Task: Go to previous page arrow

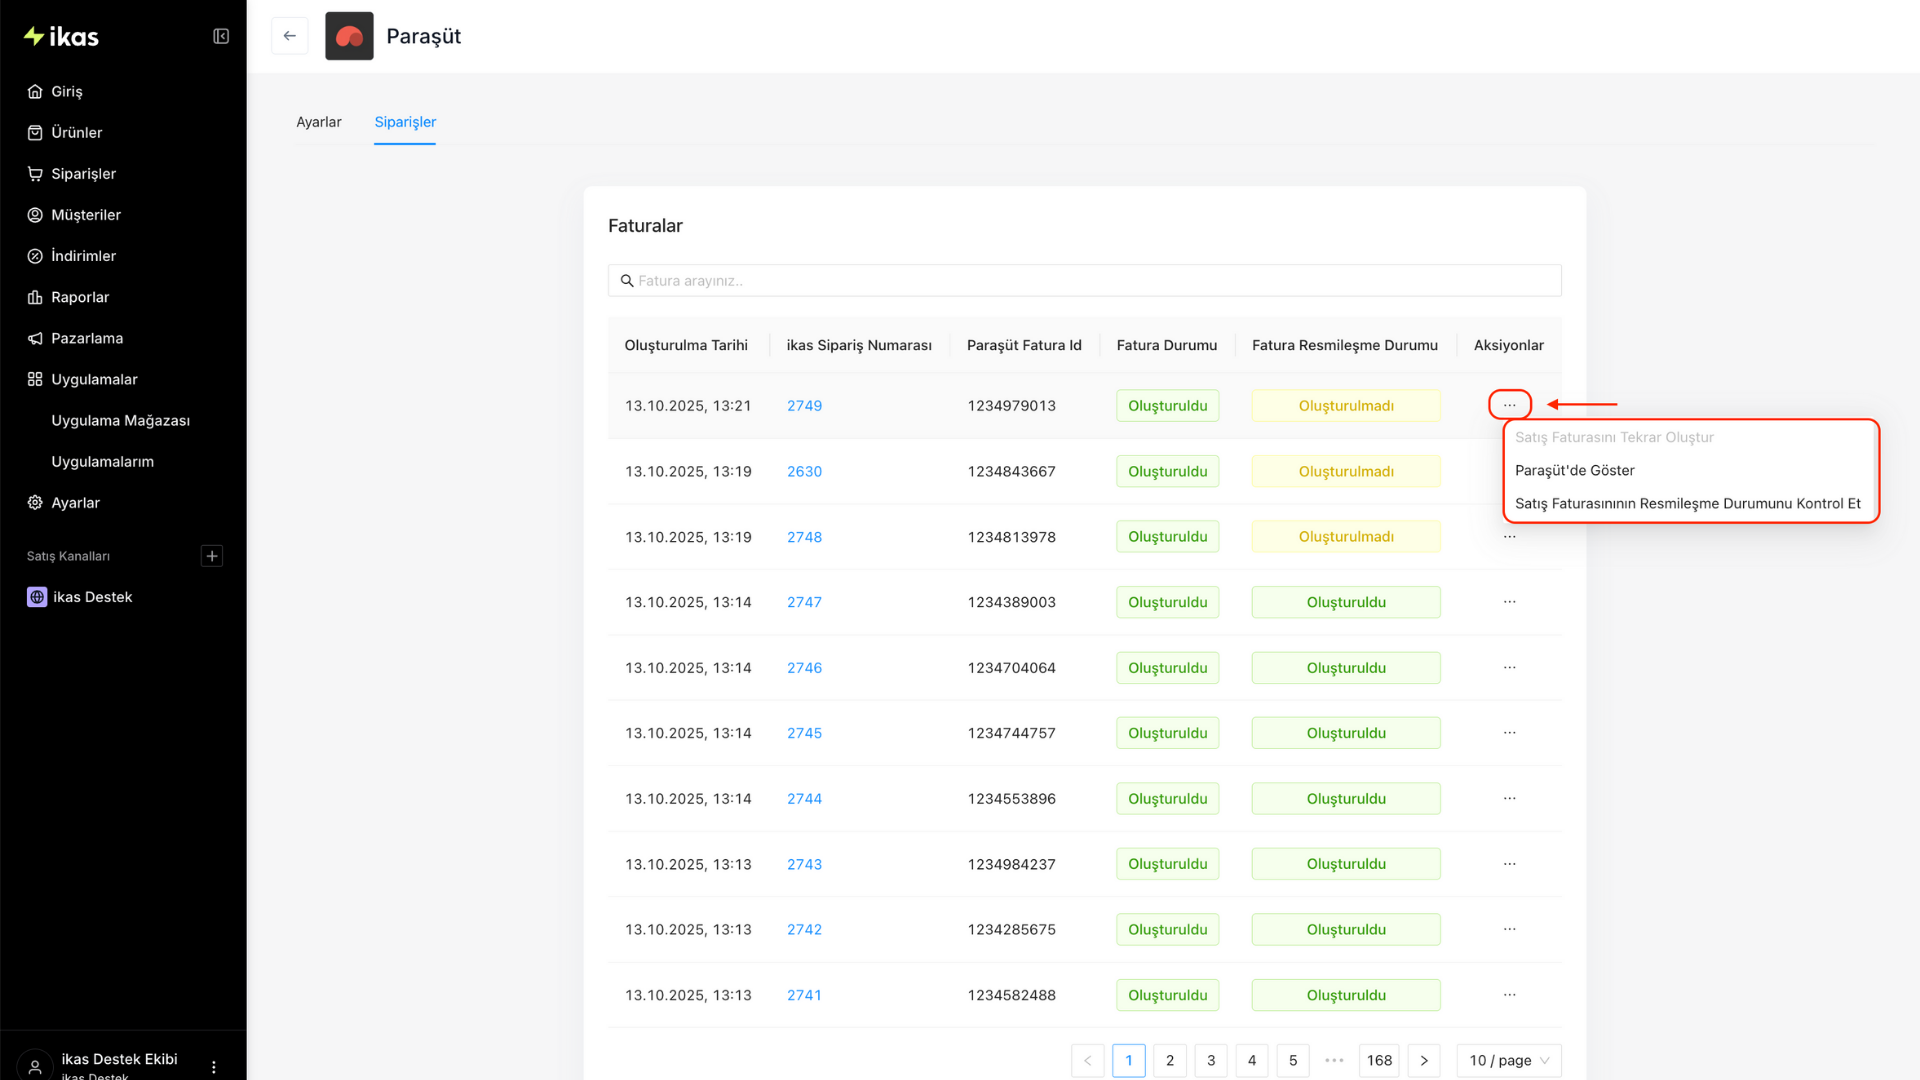Action: [1088, 1060]
